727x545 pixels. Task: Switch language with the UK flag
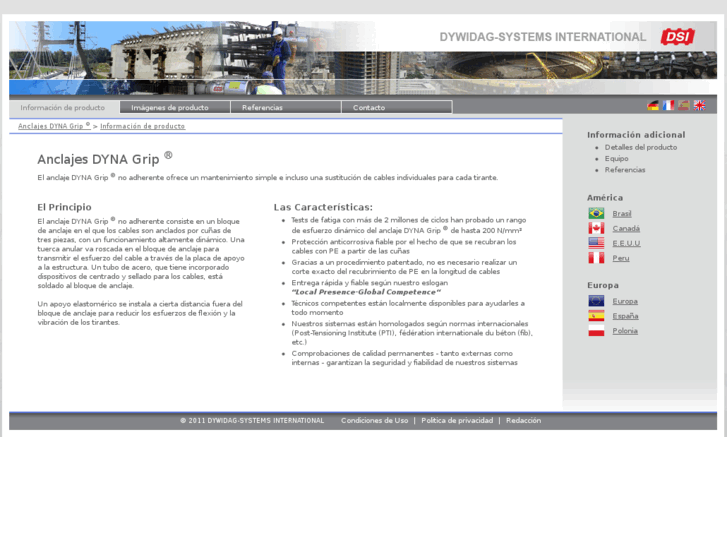pos(699,106)
